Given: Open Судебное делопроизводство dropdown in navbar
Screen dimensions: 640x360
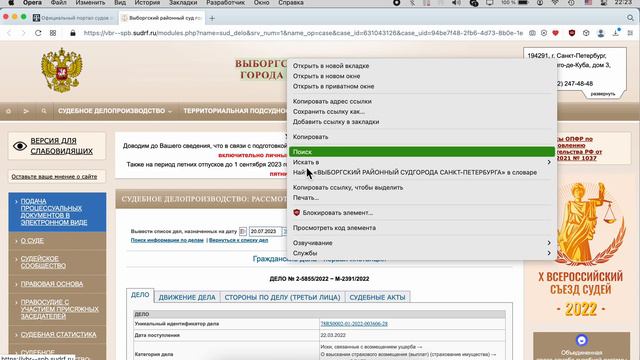Looking at the screenshot, I should tap(115, 111).
